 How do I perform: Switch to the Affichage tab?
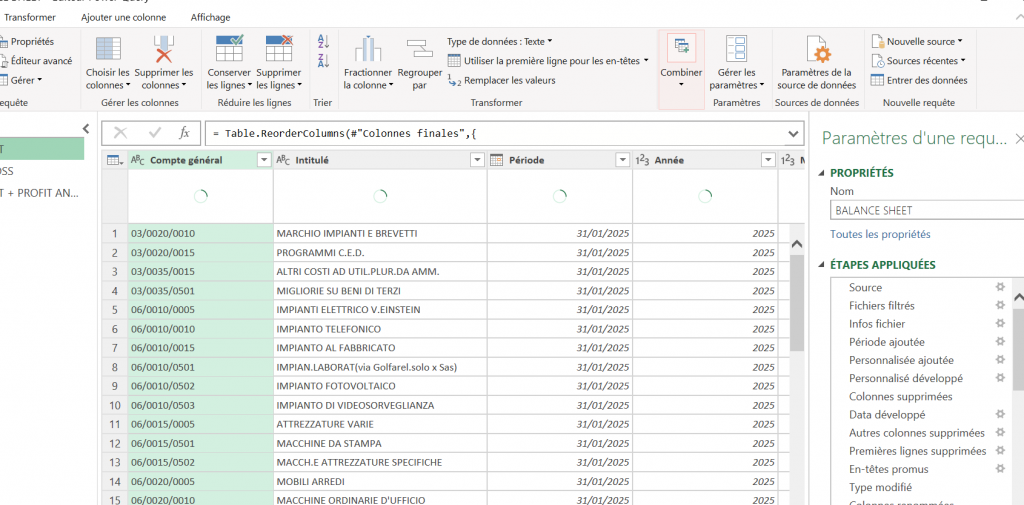click(x=210, y=18)
